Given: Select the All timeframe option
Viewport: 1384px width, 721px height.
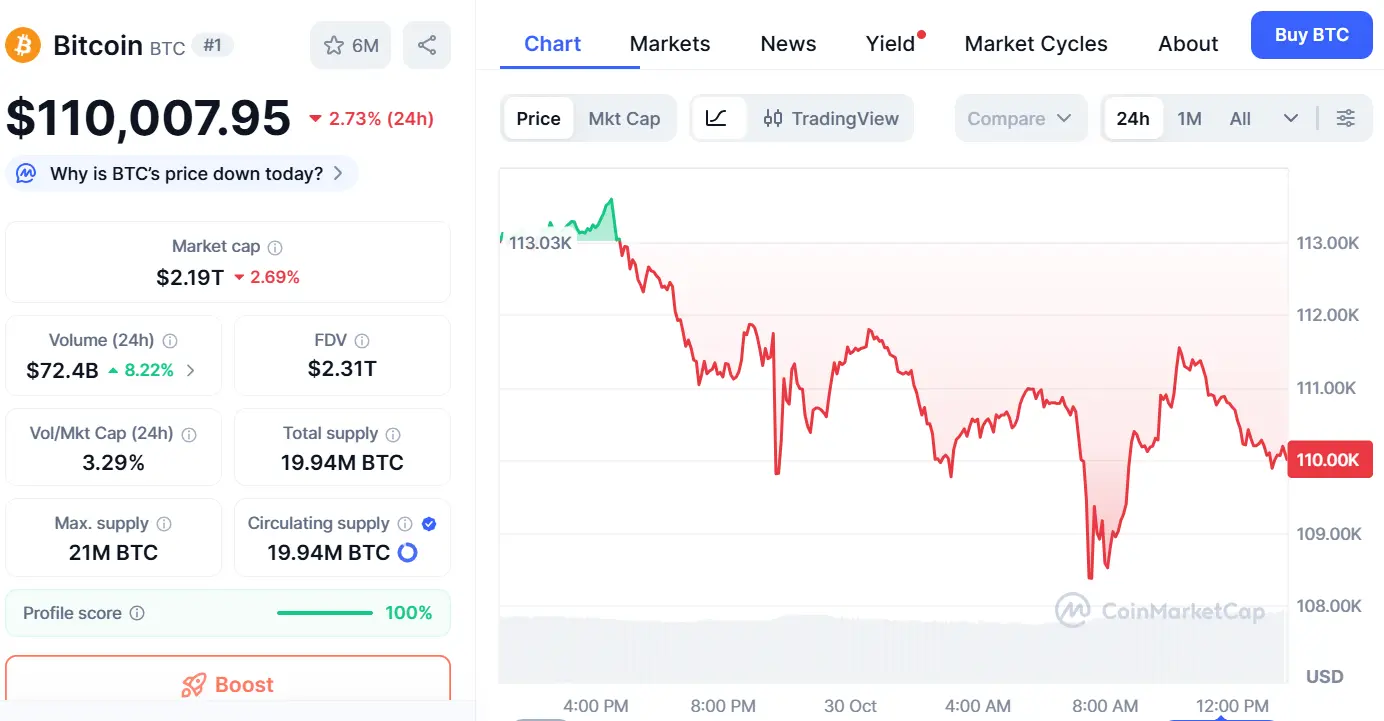Looking at the screenshot, I should coord(1240,118).
